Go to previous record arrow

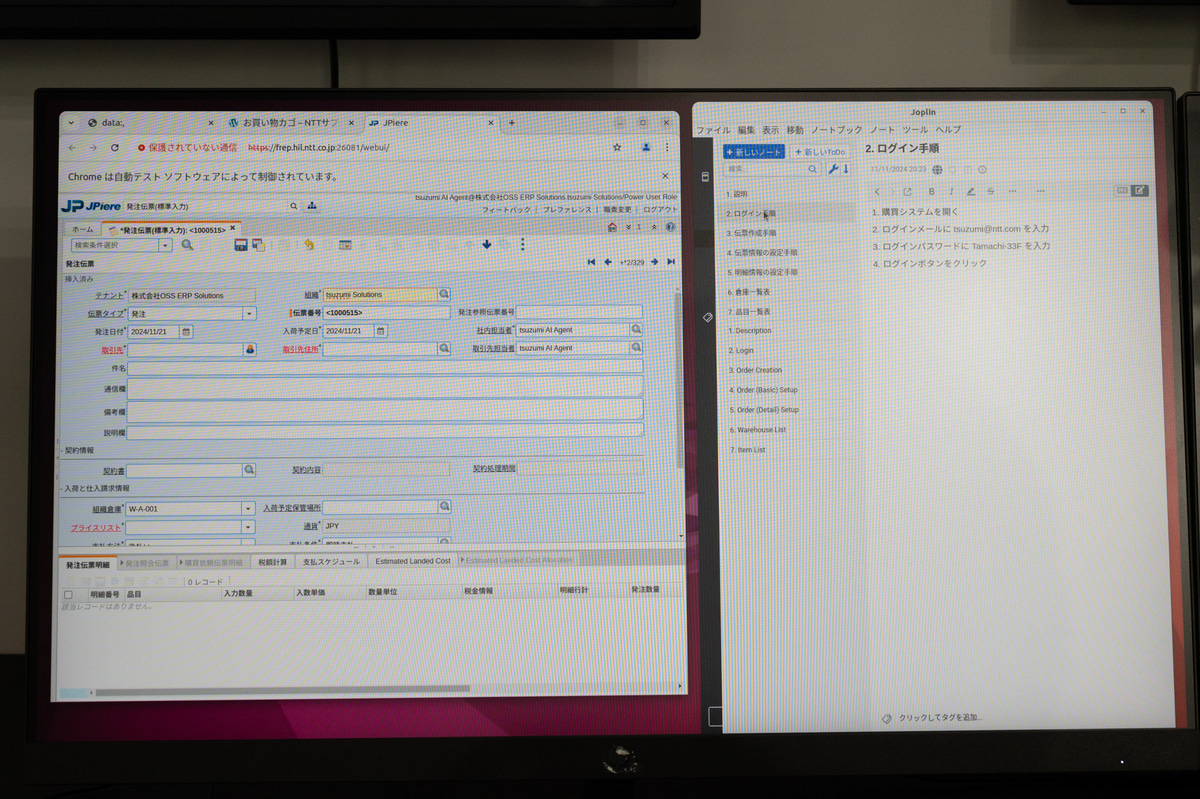pyautogui.click(x=608, y=262)
